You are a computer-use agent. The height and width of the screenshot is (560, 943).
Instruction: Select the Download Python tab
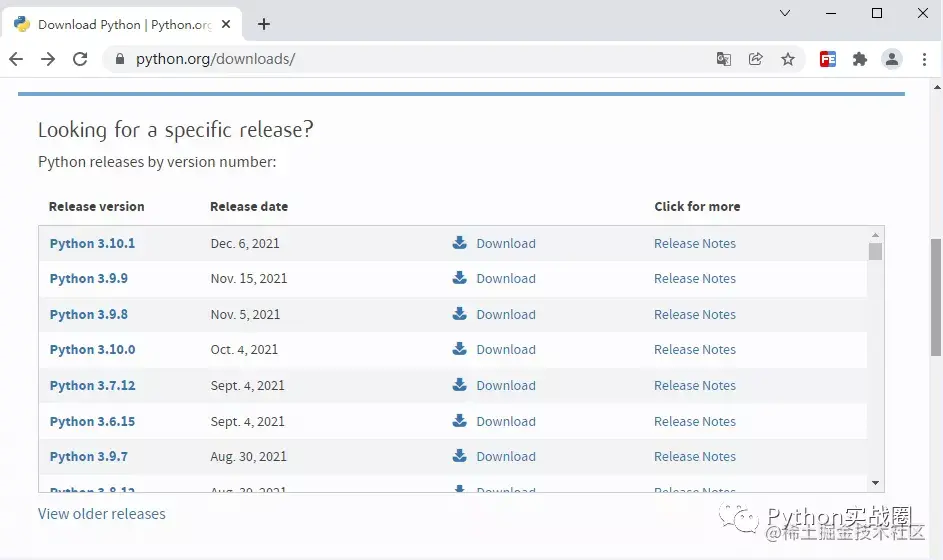pos(122,24)
